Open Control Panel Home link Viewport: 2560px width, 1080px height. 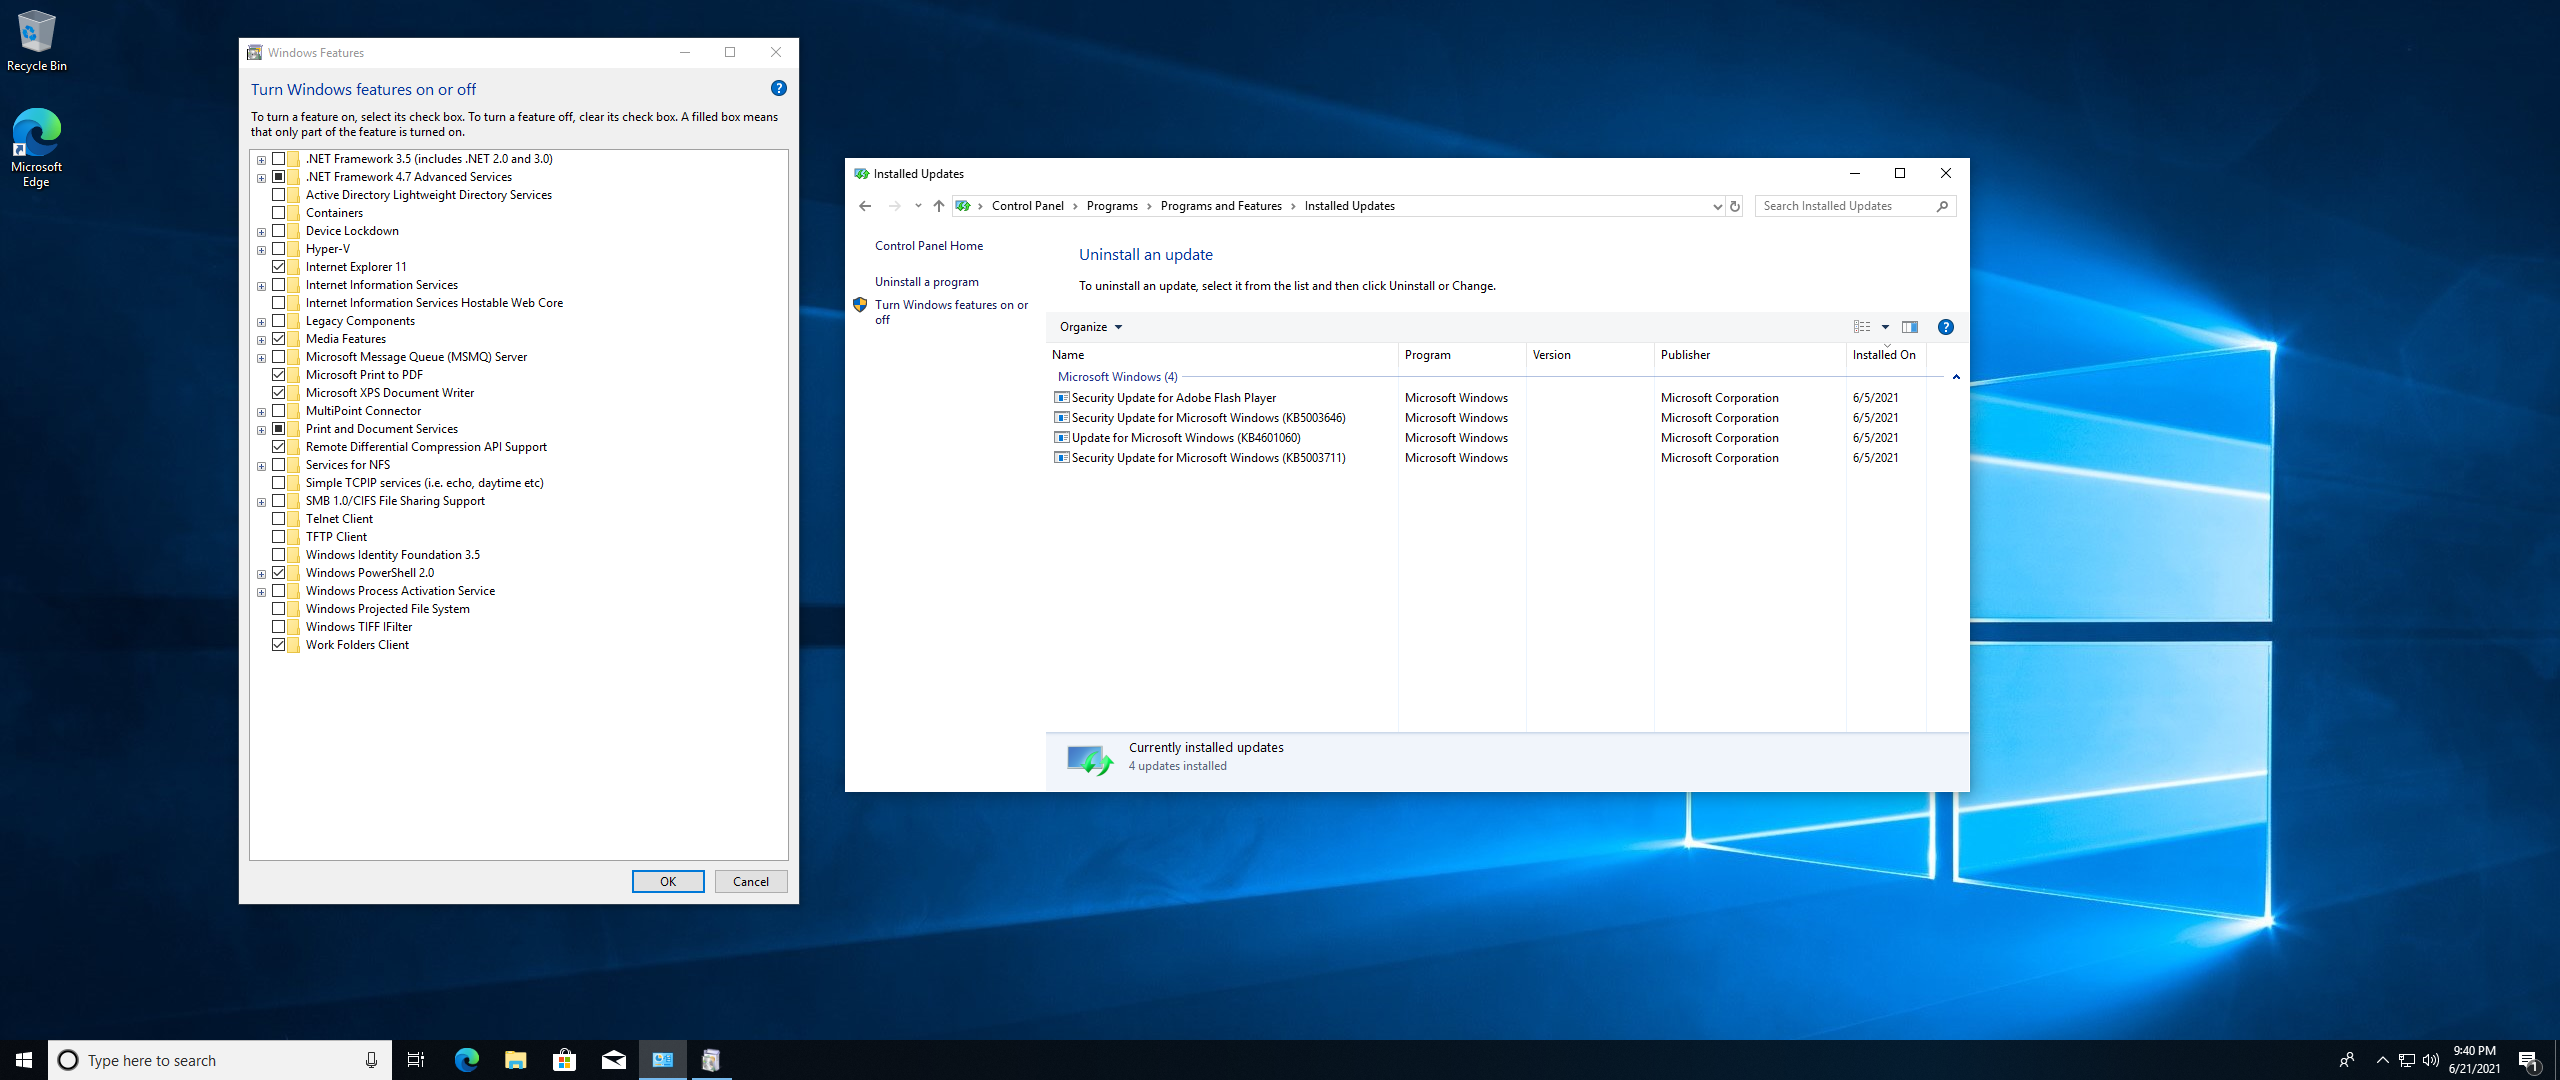(929, 246)
